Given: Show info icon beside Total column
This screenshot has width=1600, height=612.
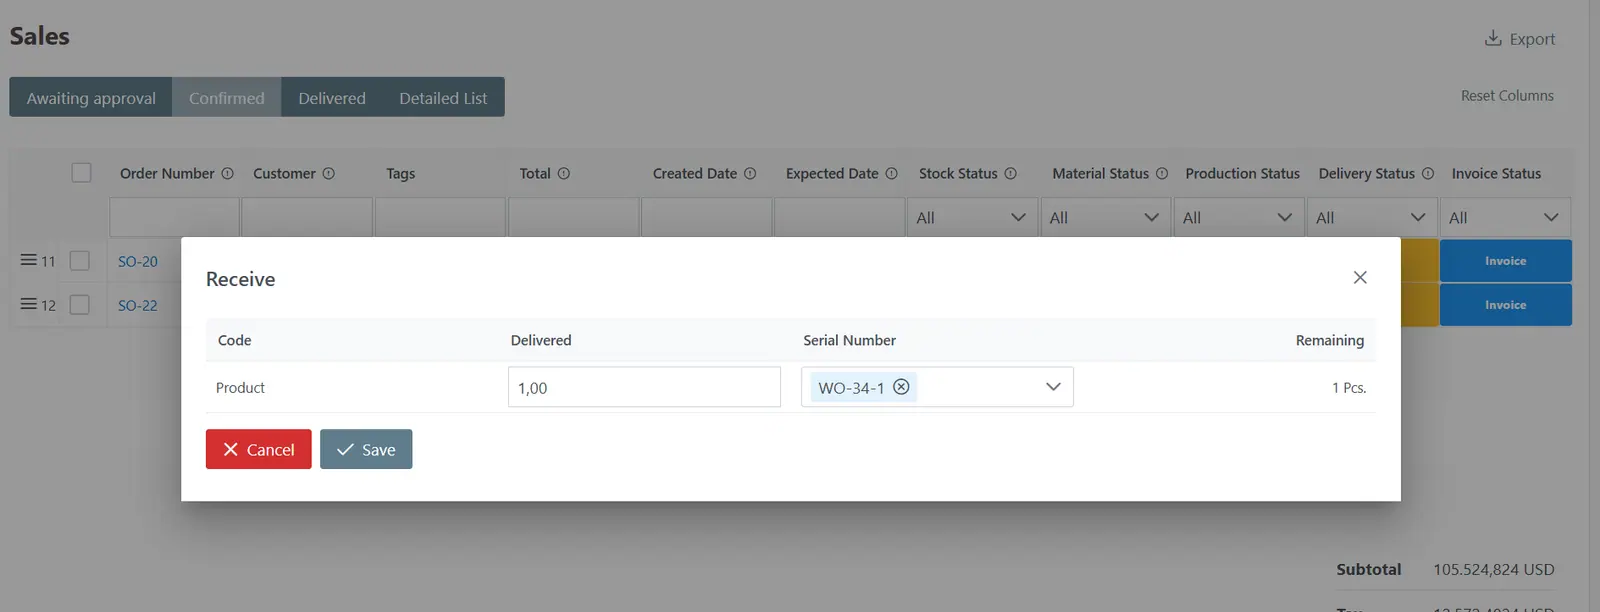Looking at the screenshot, I should pos(564,173).
